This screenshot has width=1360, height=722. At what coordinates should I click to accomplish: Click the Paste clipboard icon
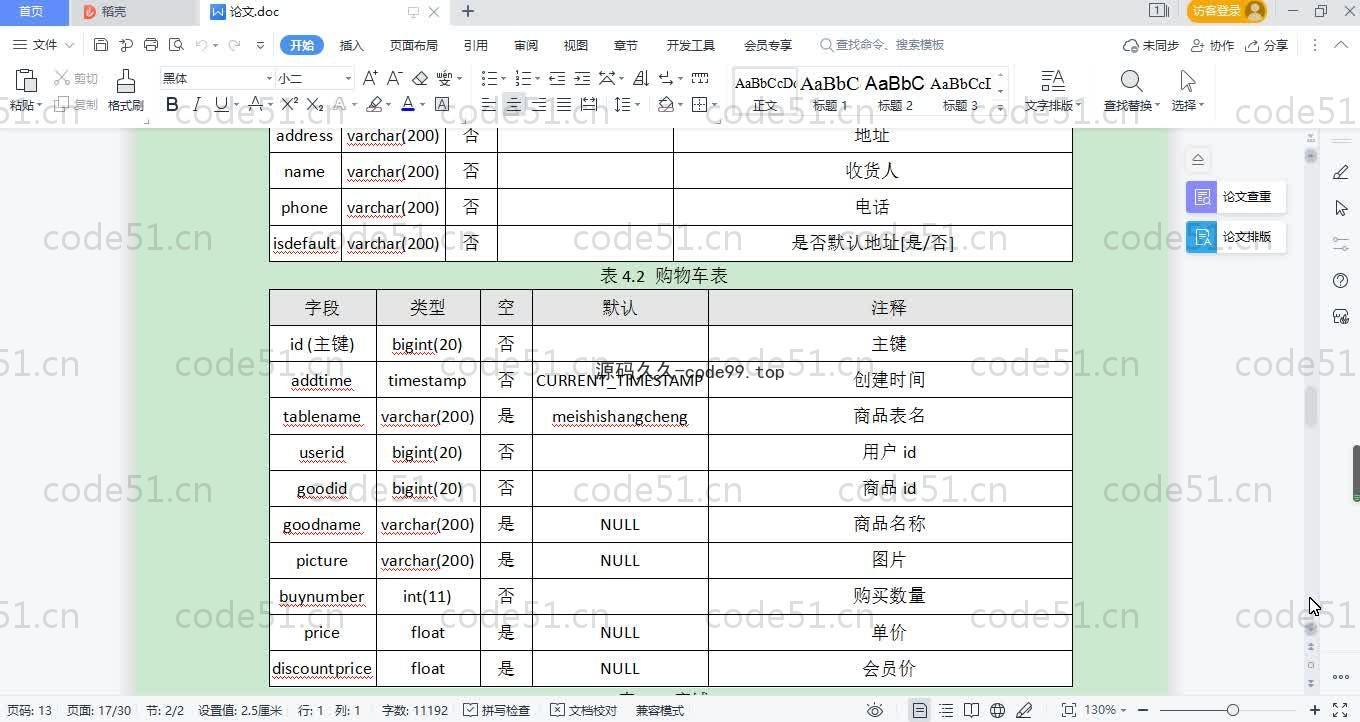pyautogui.click(x=26, y=81)
